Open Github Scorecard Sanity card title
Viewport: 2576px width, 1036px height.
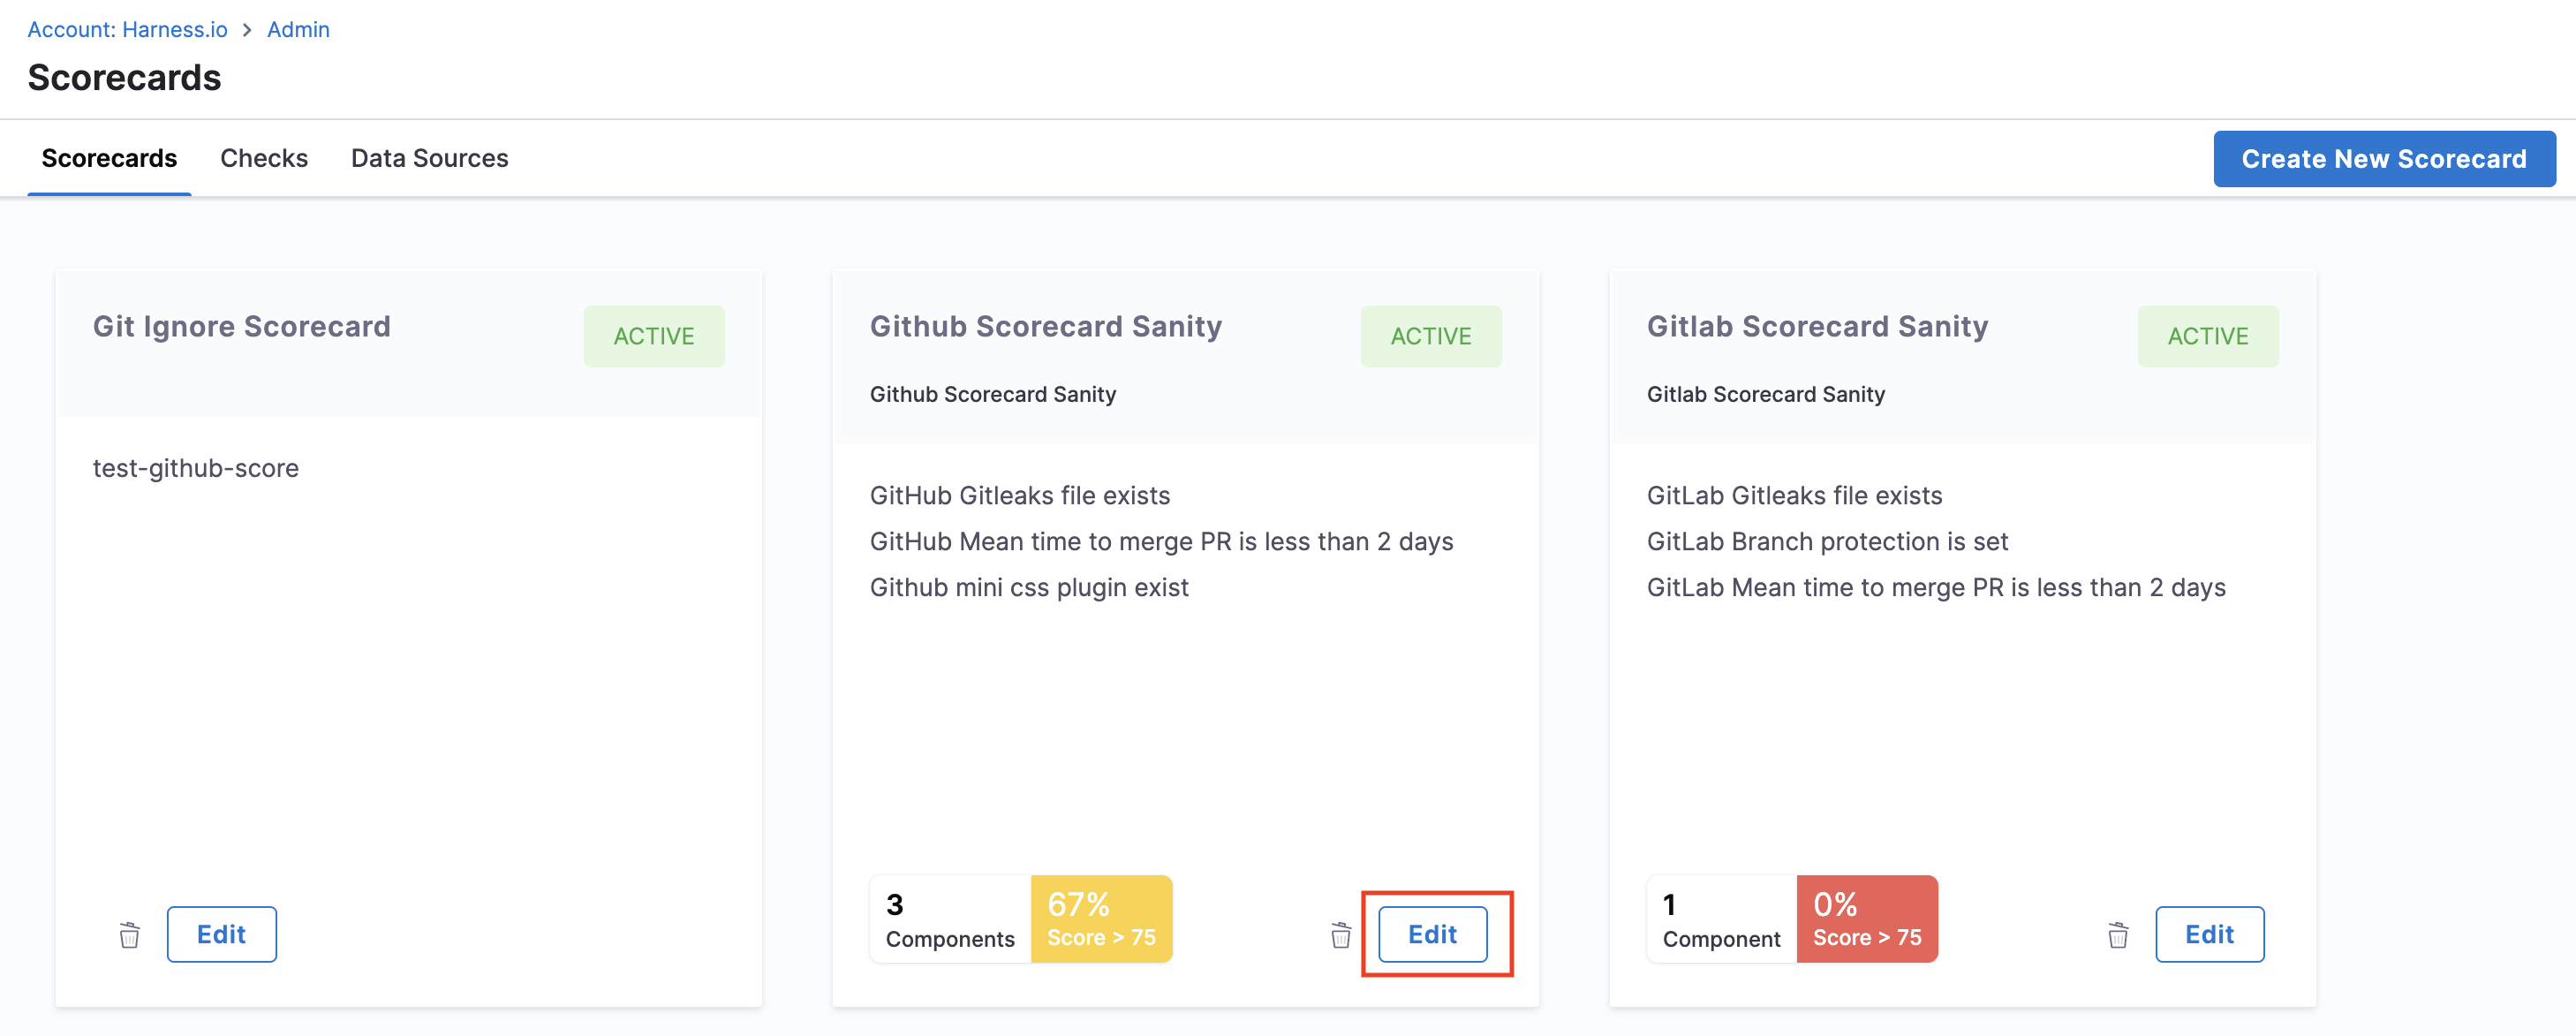1045,326
